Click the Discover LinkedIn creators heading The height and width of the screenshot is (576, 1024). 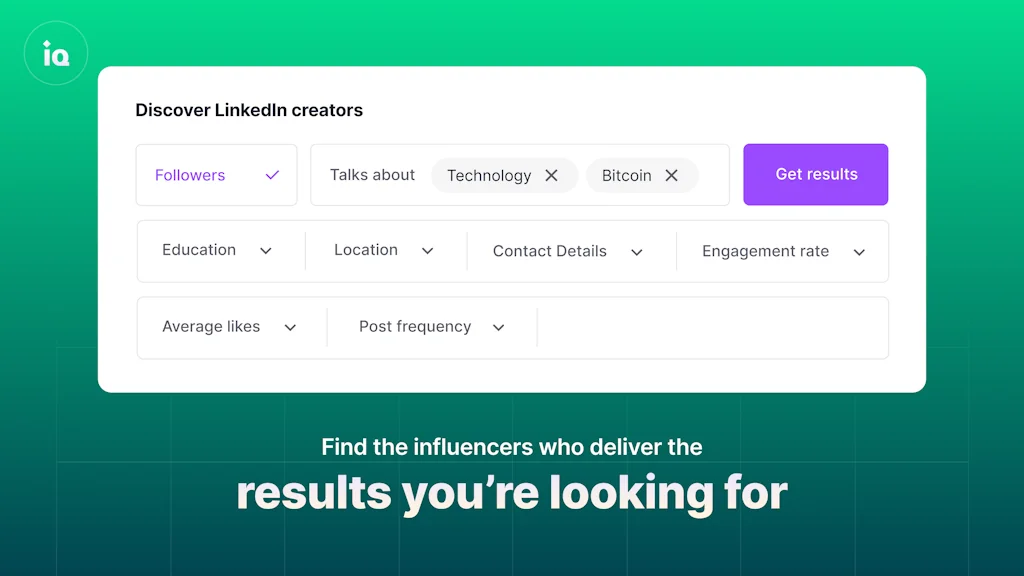[x=249, y=110]
